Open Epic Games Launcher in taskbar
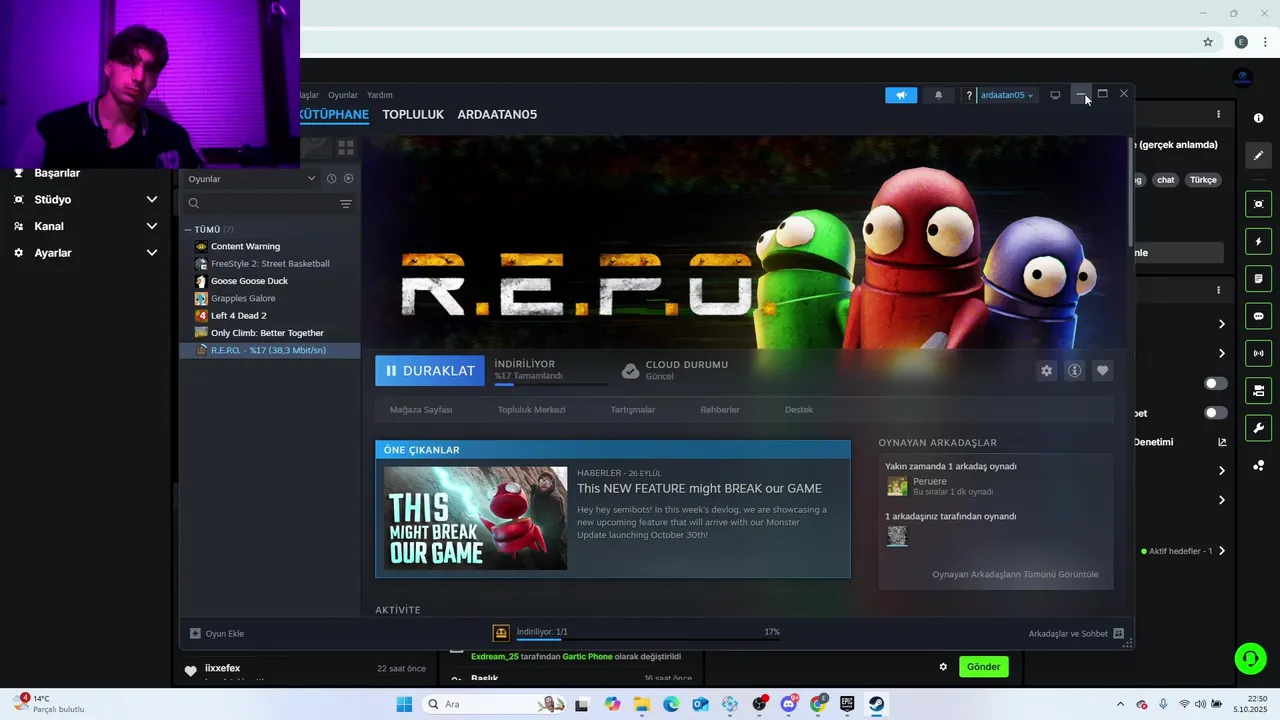 click(x=847, y=704)
